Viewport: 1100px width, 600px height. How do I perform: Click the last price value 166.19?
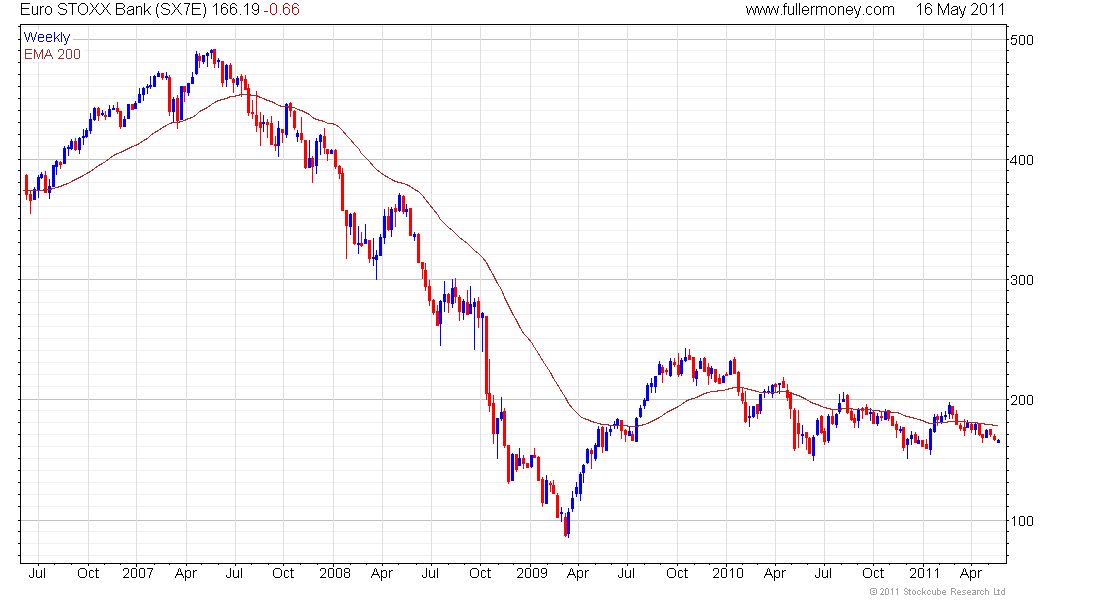coord(236,10)
